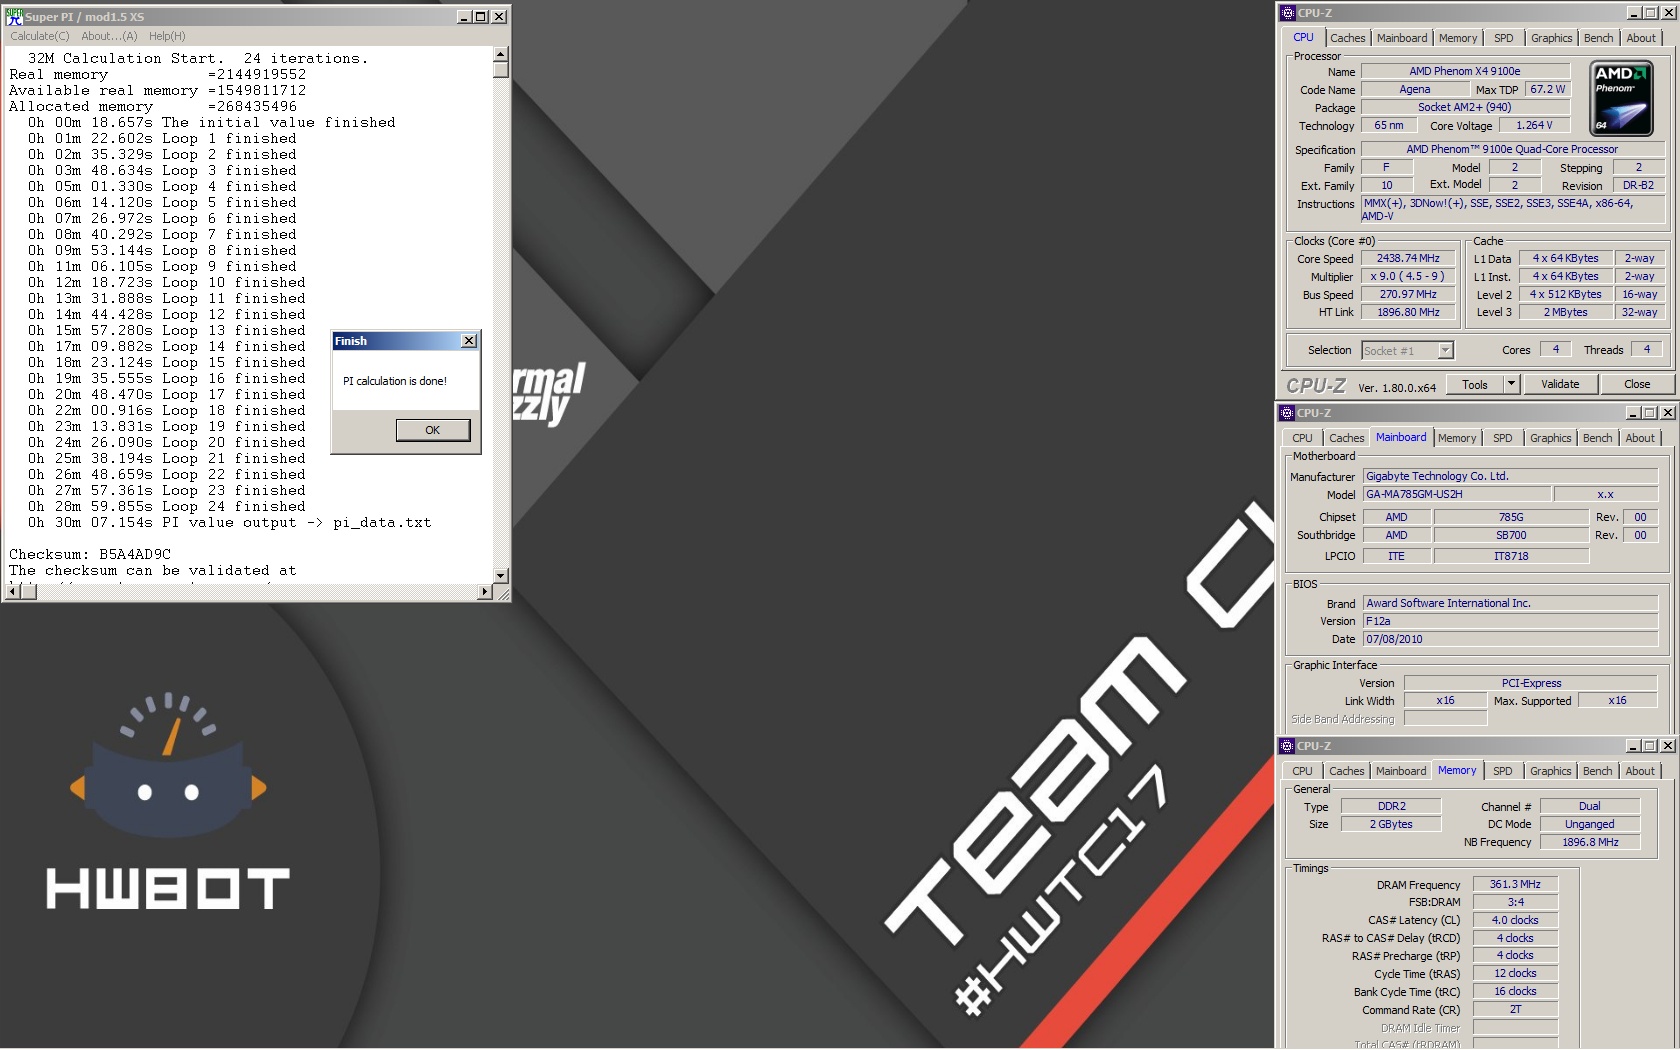Click the PI value output pi_data.txt line
1680x1050 pixels.
click(x=230, y=522)
